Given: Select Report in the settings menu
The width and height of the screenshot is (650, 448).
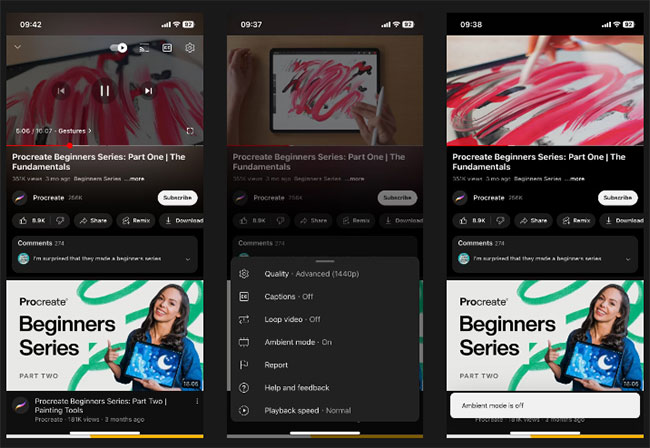Looking at the screenshot, I should [325, 365].
